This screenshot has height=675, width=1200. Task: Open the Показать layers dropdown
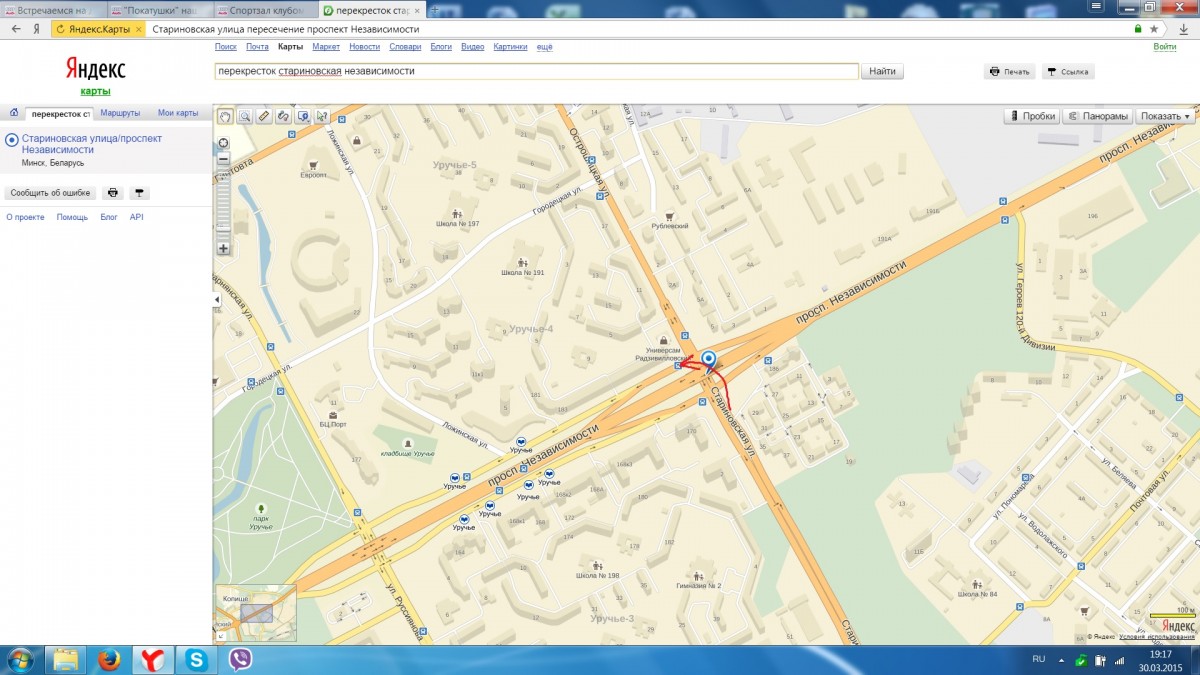(1165, 116)
